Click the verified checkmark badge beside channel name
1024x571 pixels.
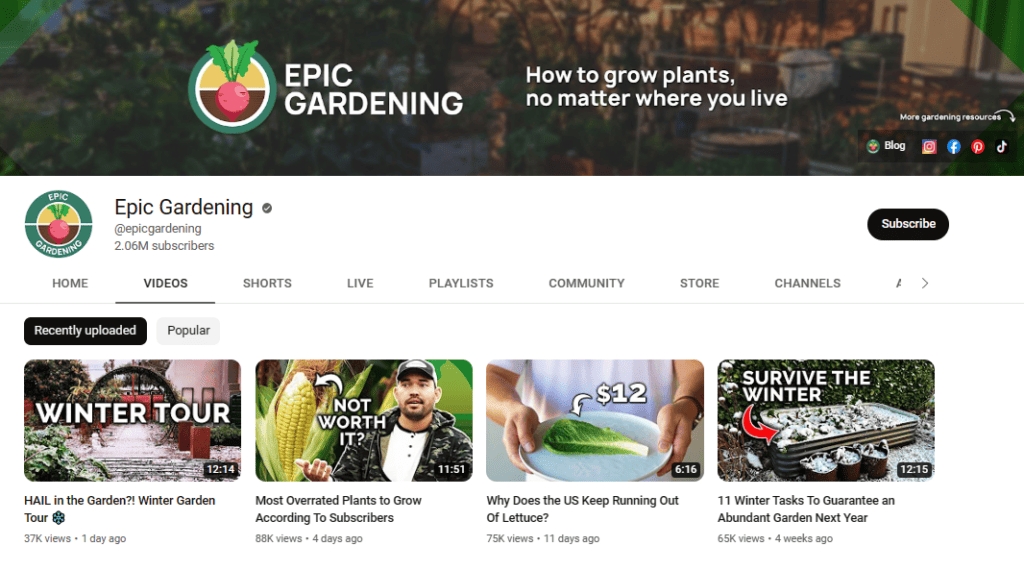267,208
